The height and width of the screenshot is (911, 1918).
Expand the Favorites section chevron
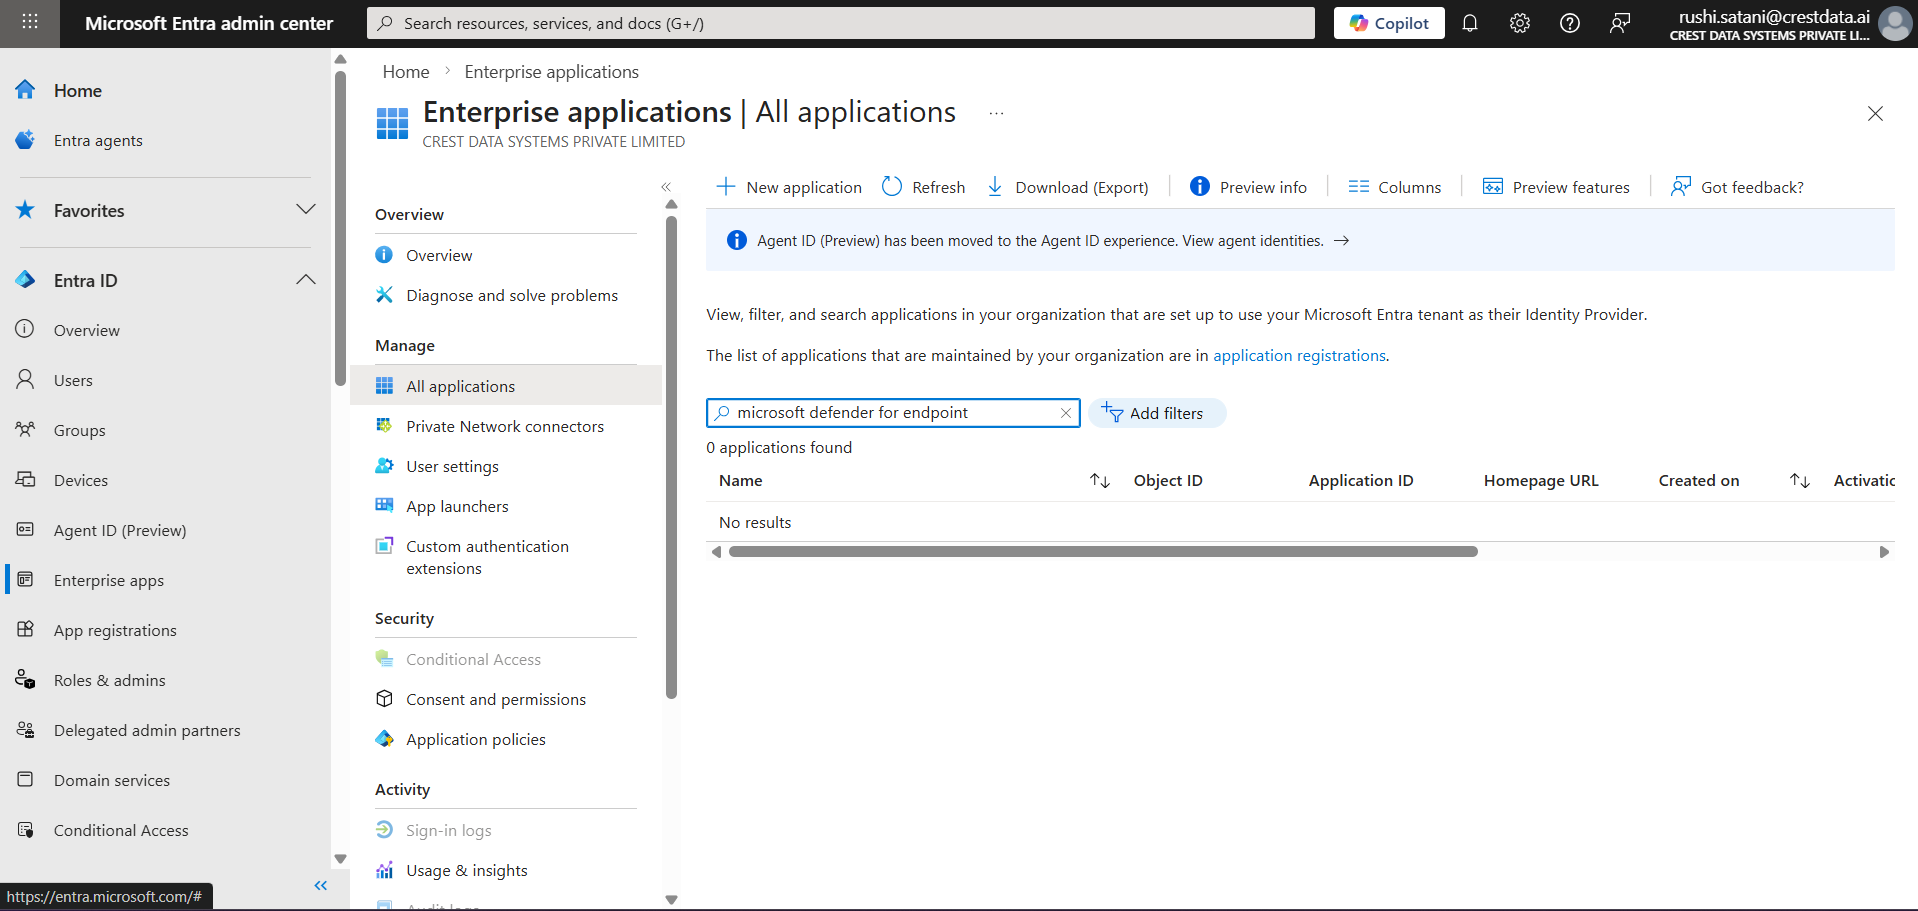[306, 210]
